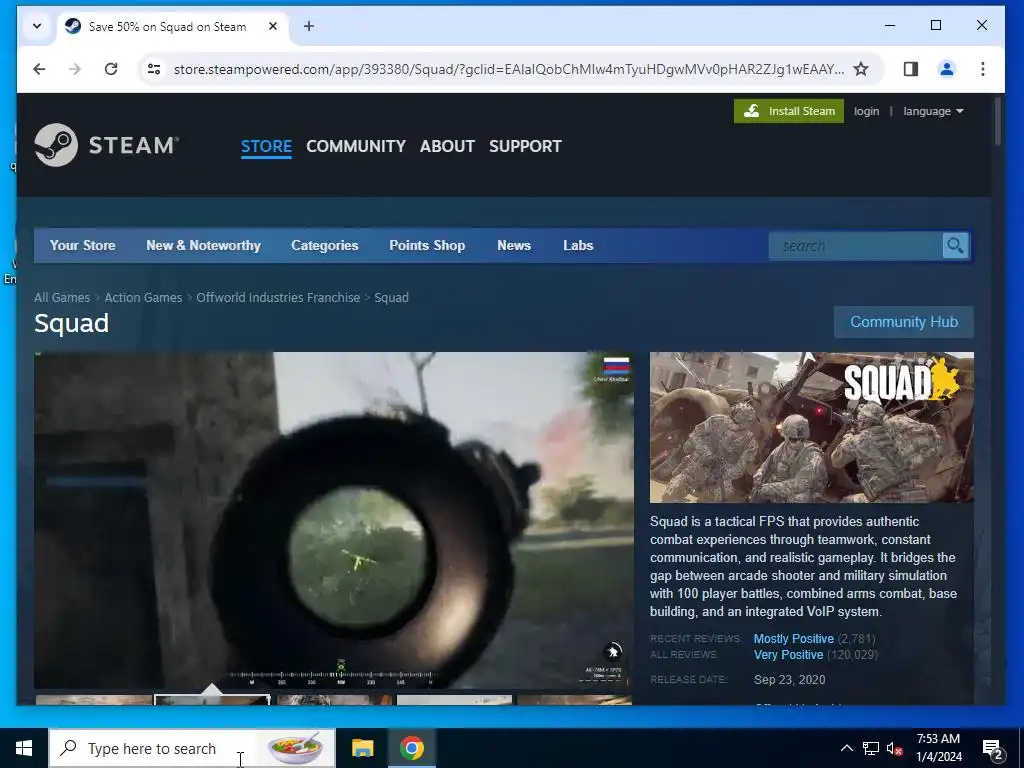This screenshot has width=1024, height=768.
Task: Click Very Positive all reviews link
Action: [x=788, y=655]
